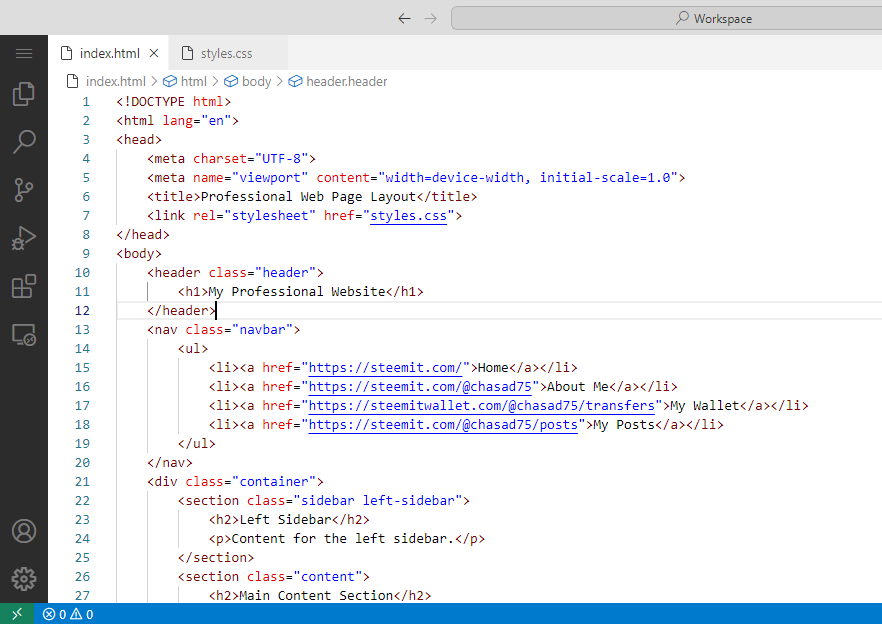Click the 'My Wallet' link text

(704, 406)
